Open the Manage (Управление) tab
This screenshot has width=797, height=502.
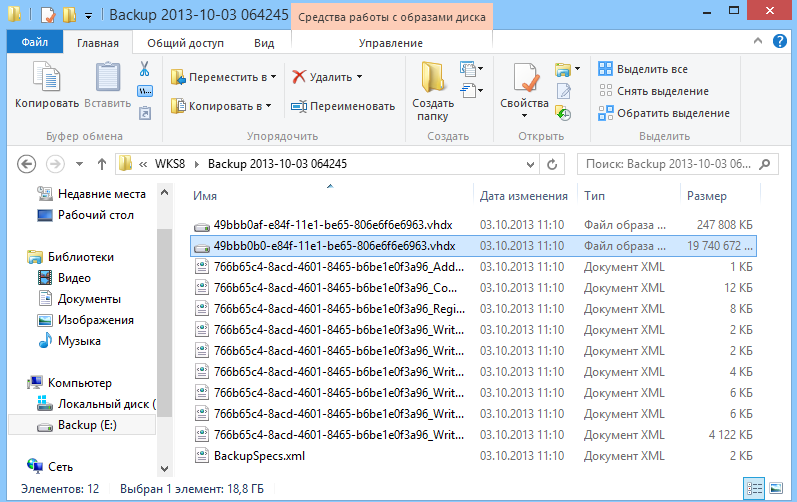click(x=391, y=43)
